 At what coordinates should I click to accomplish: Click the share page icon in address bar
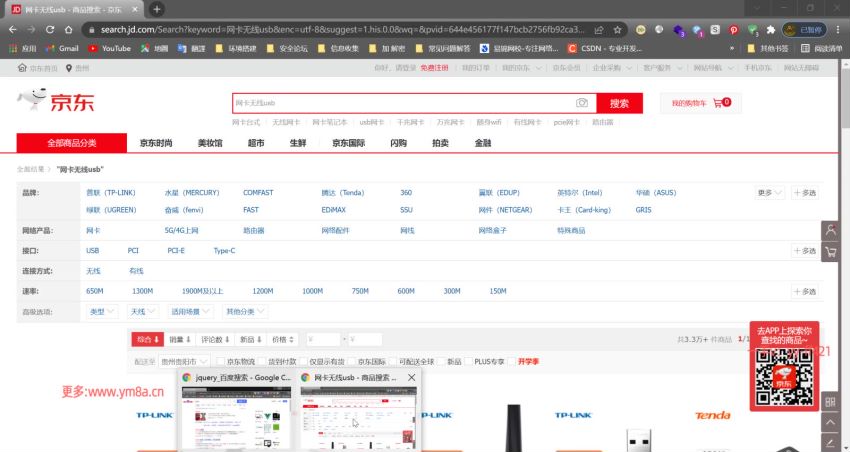tap(598, 30)
